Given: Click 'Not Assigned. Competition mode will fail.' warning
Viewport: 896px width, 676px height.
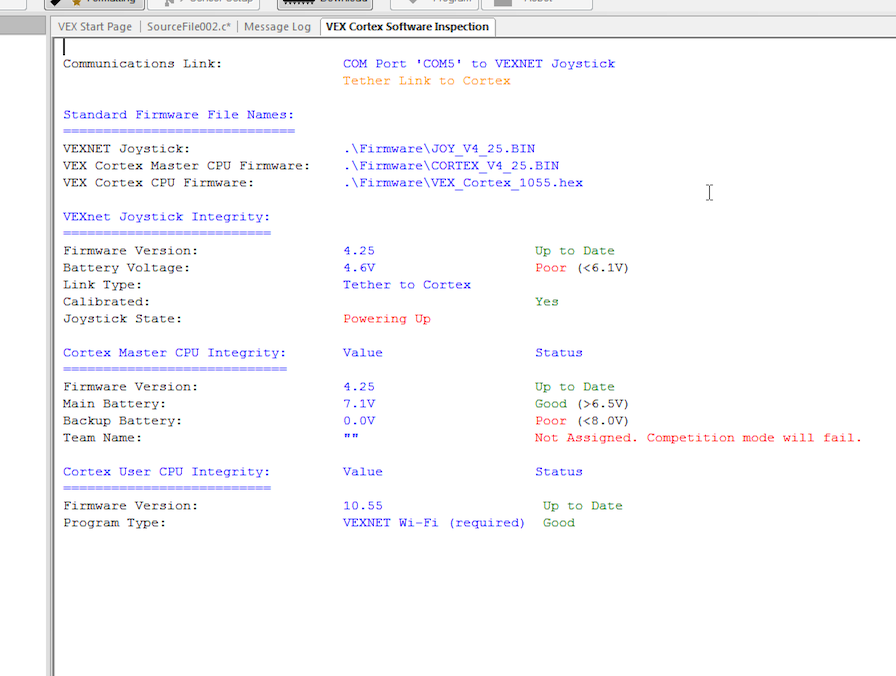Looking at the screenshot, I should [698, 438].
